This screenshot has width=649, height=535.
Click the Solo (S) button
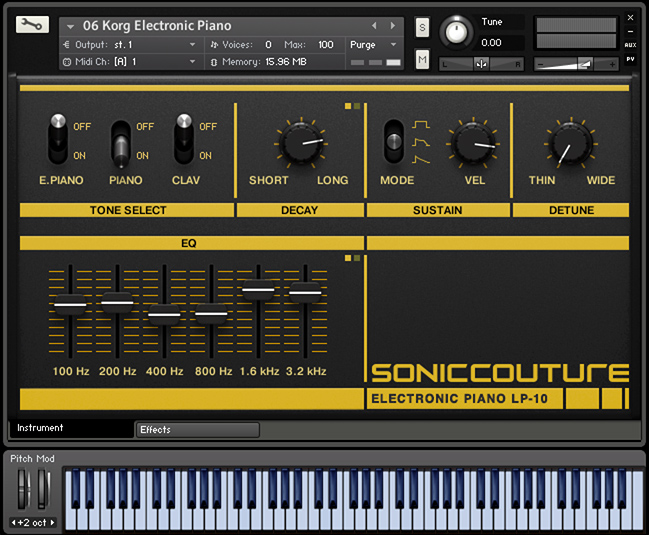422,27
